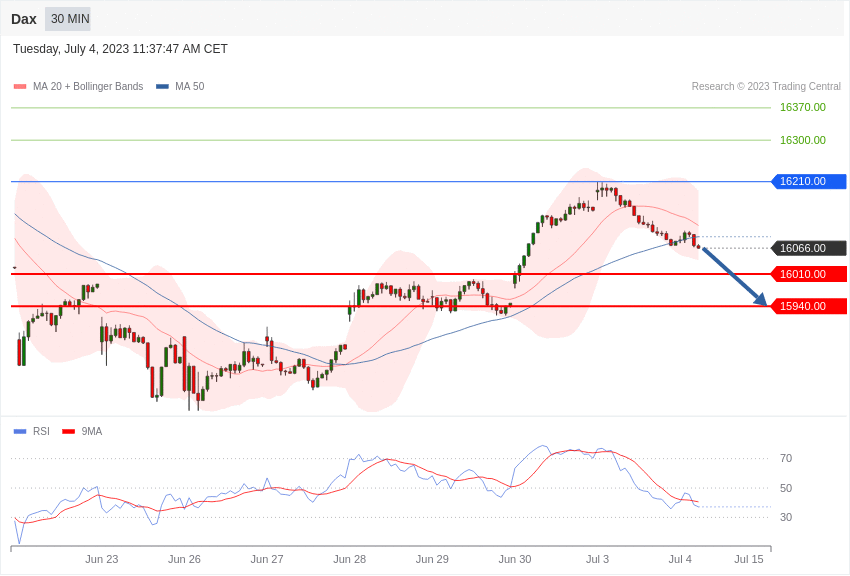Click the RSI 70 level label
Screen dimensions: 850x576
786,458
